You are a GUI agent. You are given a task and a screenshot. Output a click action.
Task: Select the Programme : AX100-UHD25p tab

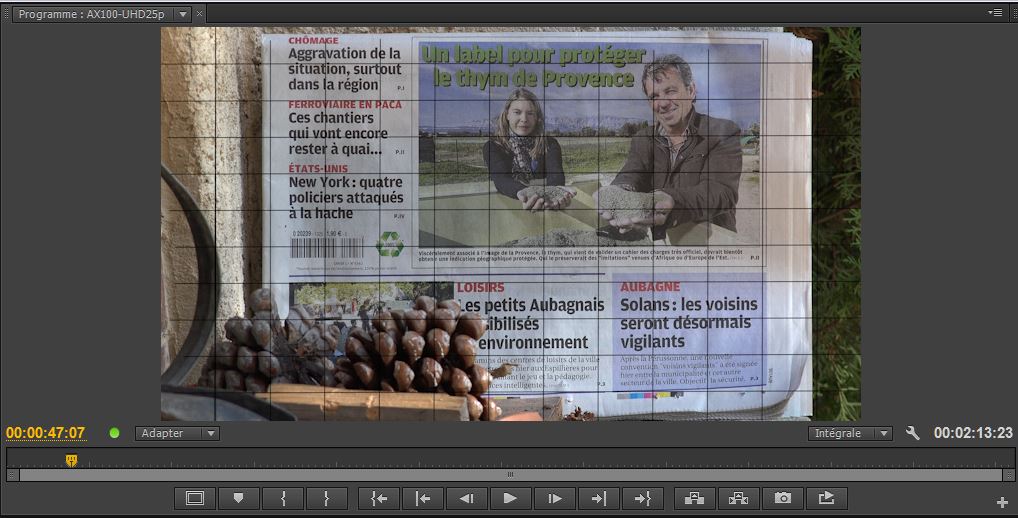pos(92,14)
